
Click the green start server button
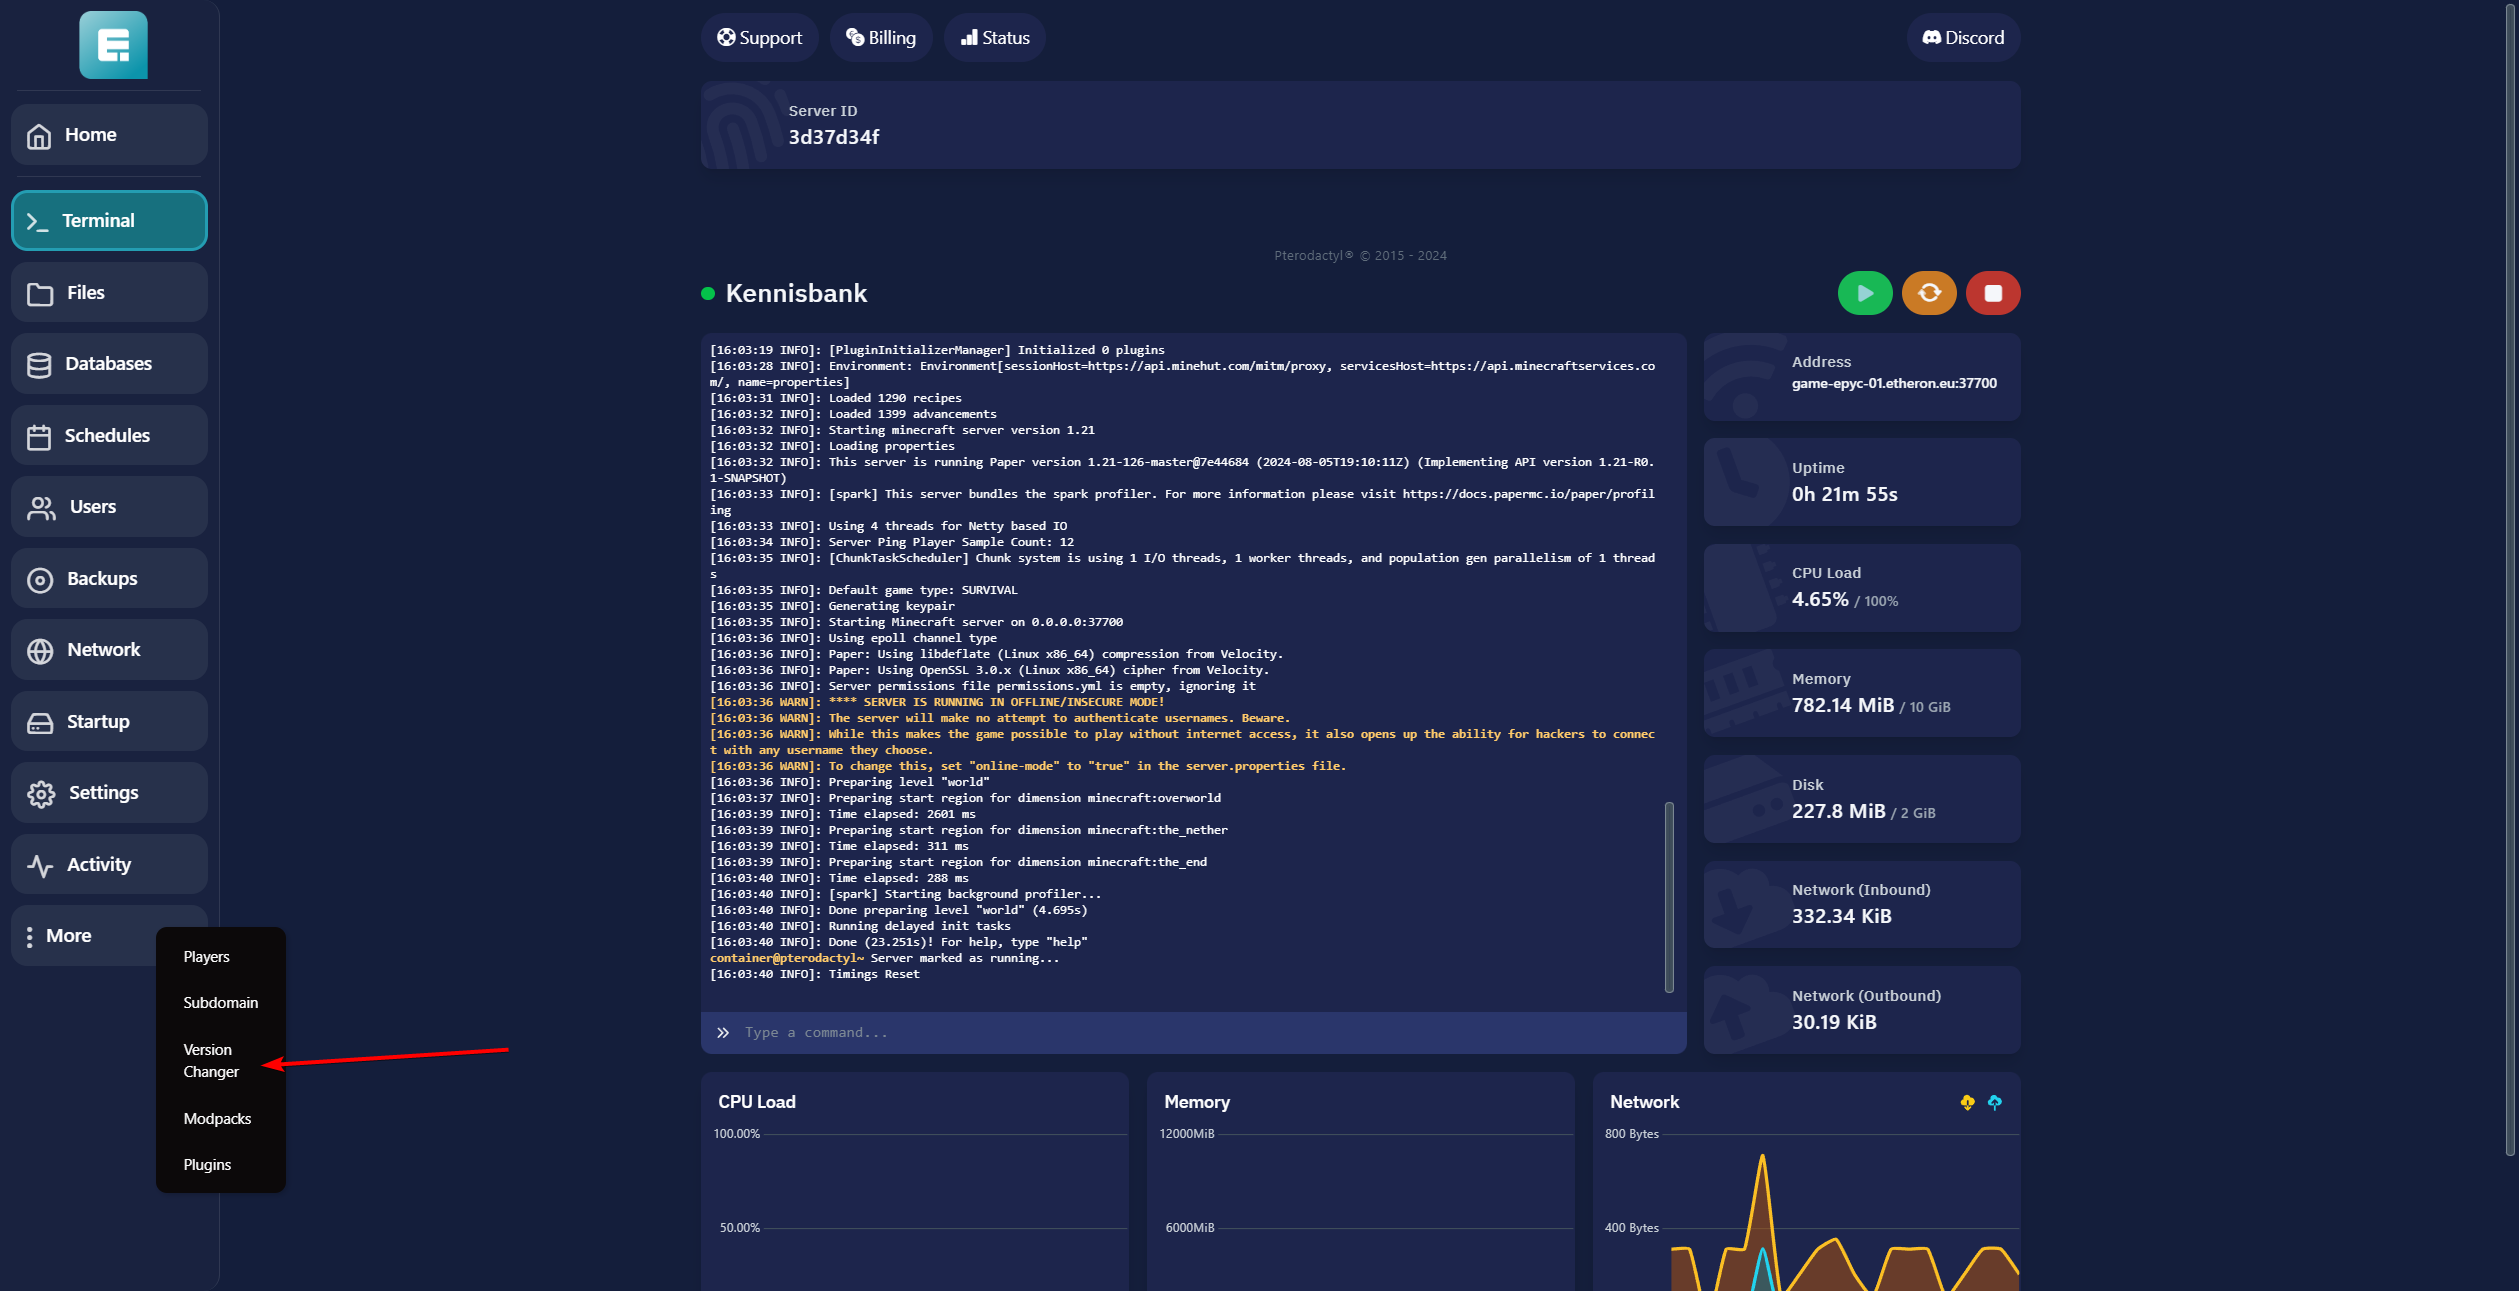[1864, 293]
